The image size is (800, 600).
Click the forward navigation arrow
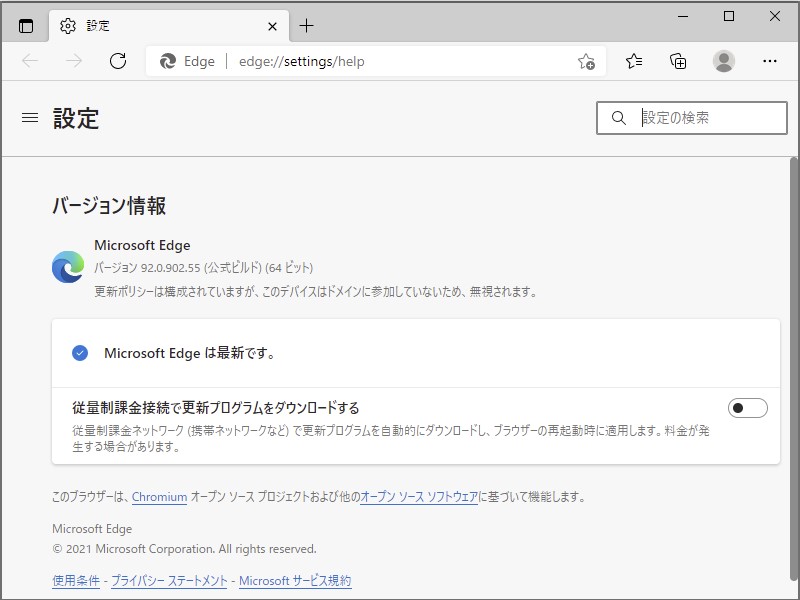(74, 61)
